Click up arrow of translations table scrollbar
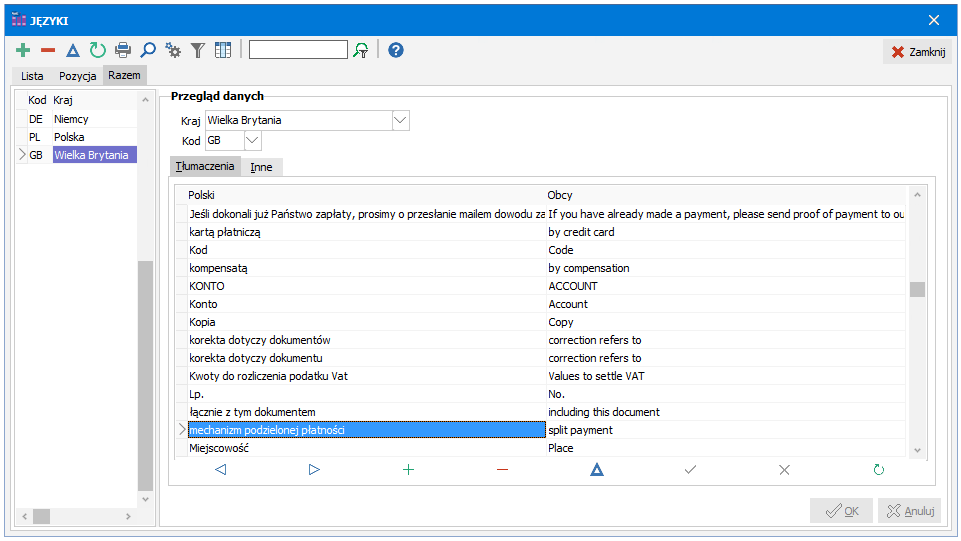The height and width of the screenshot is (541, 961). (917, 195)
